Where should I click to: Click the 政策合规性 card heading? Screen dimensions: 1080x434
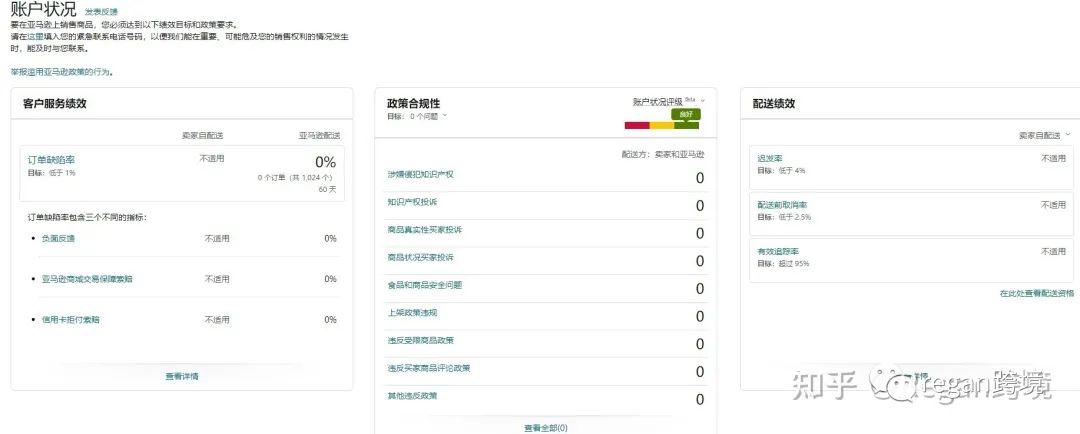pyautogui.click(x=413, y=103)
